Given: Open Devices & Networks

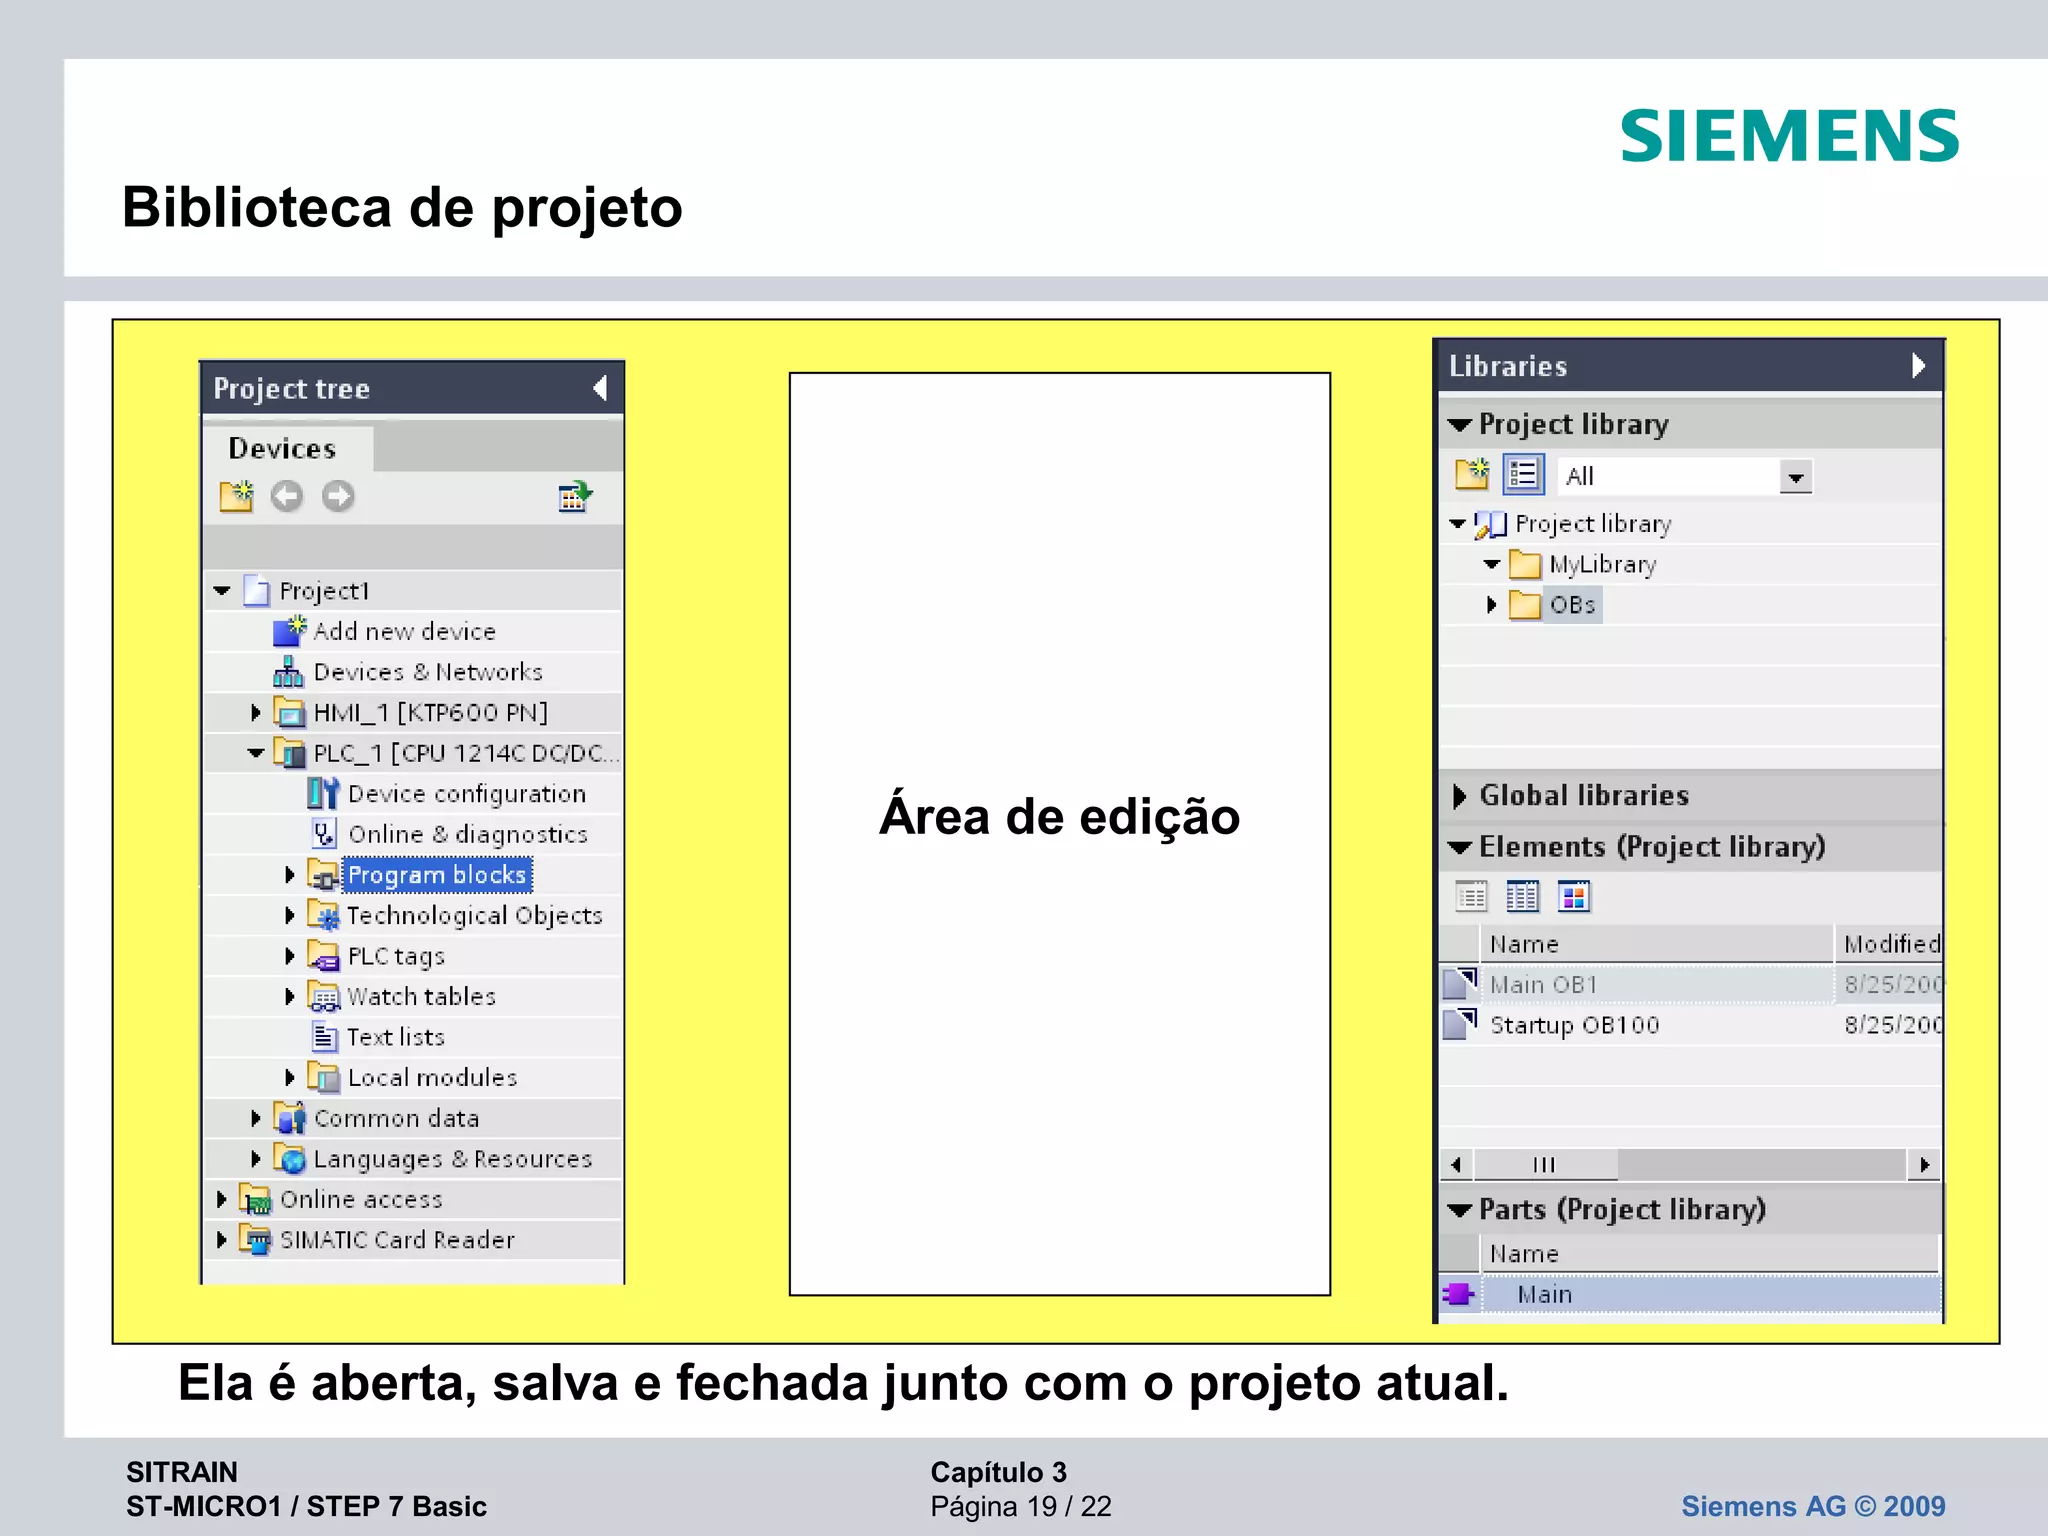Looking at the screenshot, I should [x=428, y=672].
